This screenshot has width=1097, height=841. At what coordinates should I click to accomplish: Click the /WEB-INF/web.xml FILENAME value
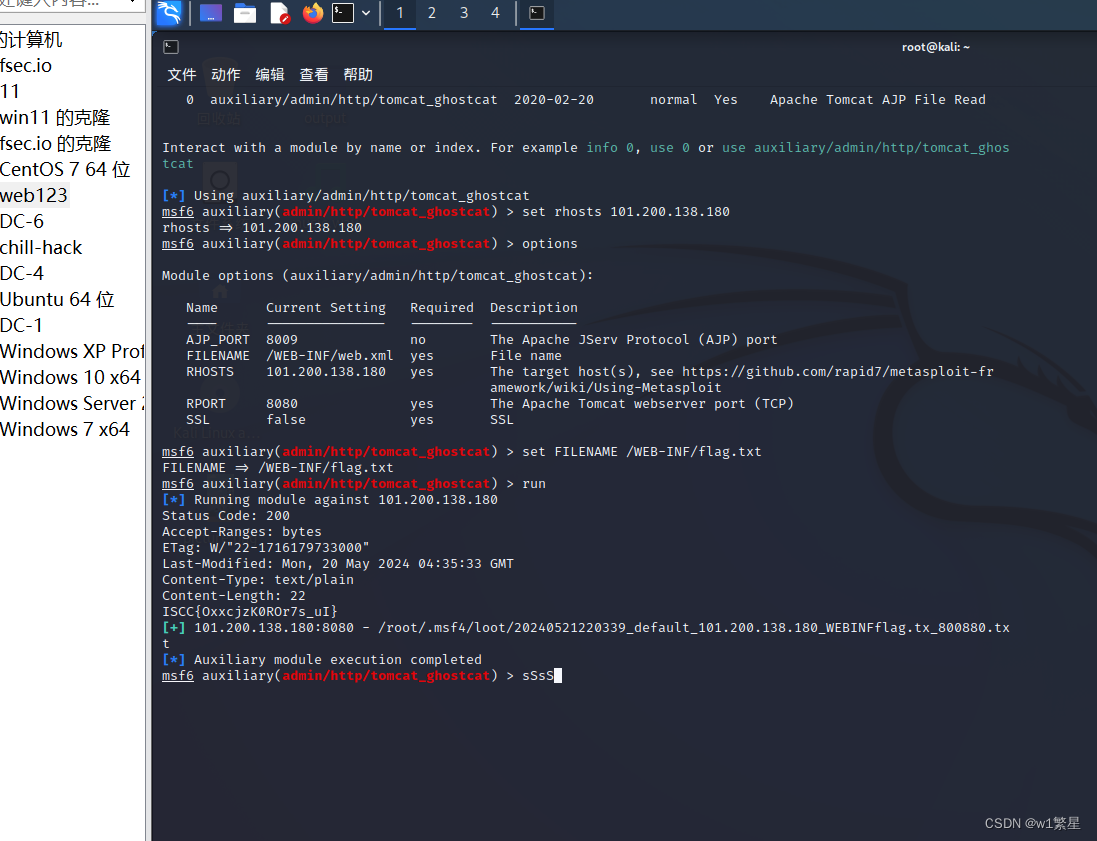coord(330,355)
